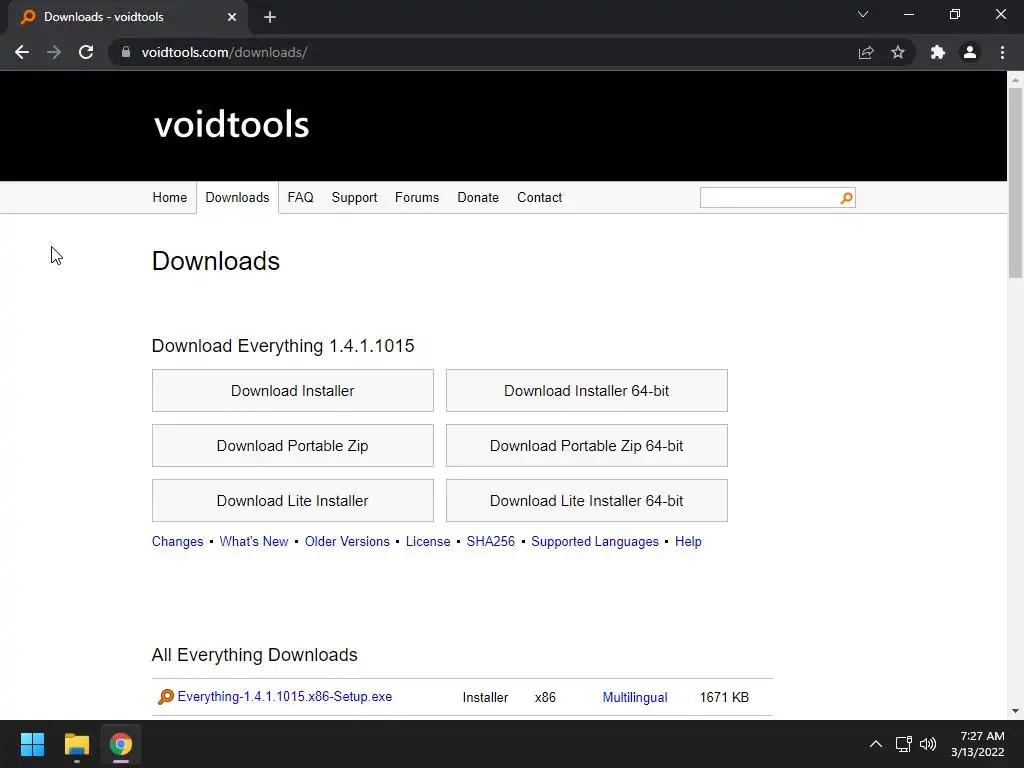The height and width of the screenshot is (768, 1024).
Task: Close the Downloads - voidtools tab
Action: (x=232, y=17)
